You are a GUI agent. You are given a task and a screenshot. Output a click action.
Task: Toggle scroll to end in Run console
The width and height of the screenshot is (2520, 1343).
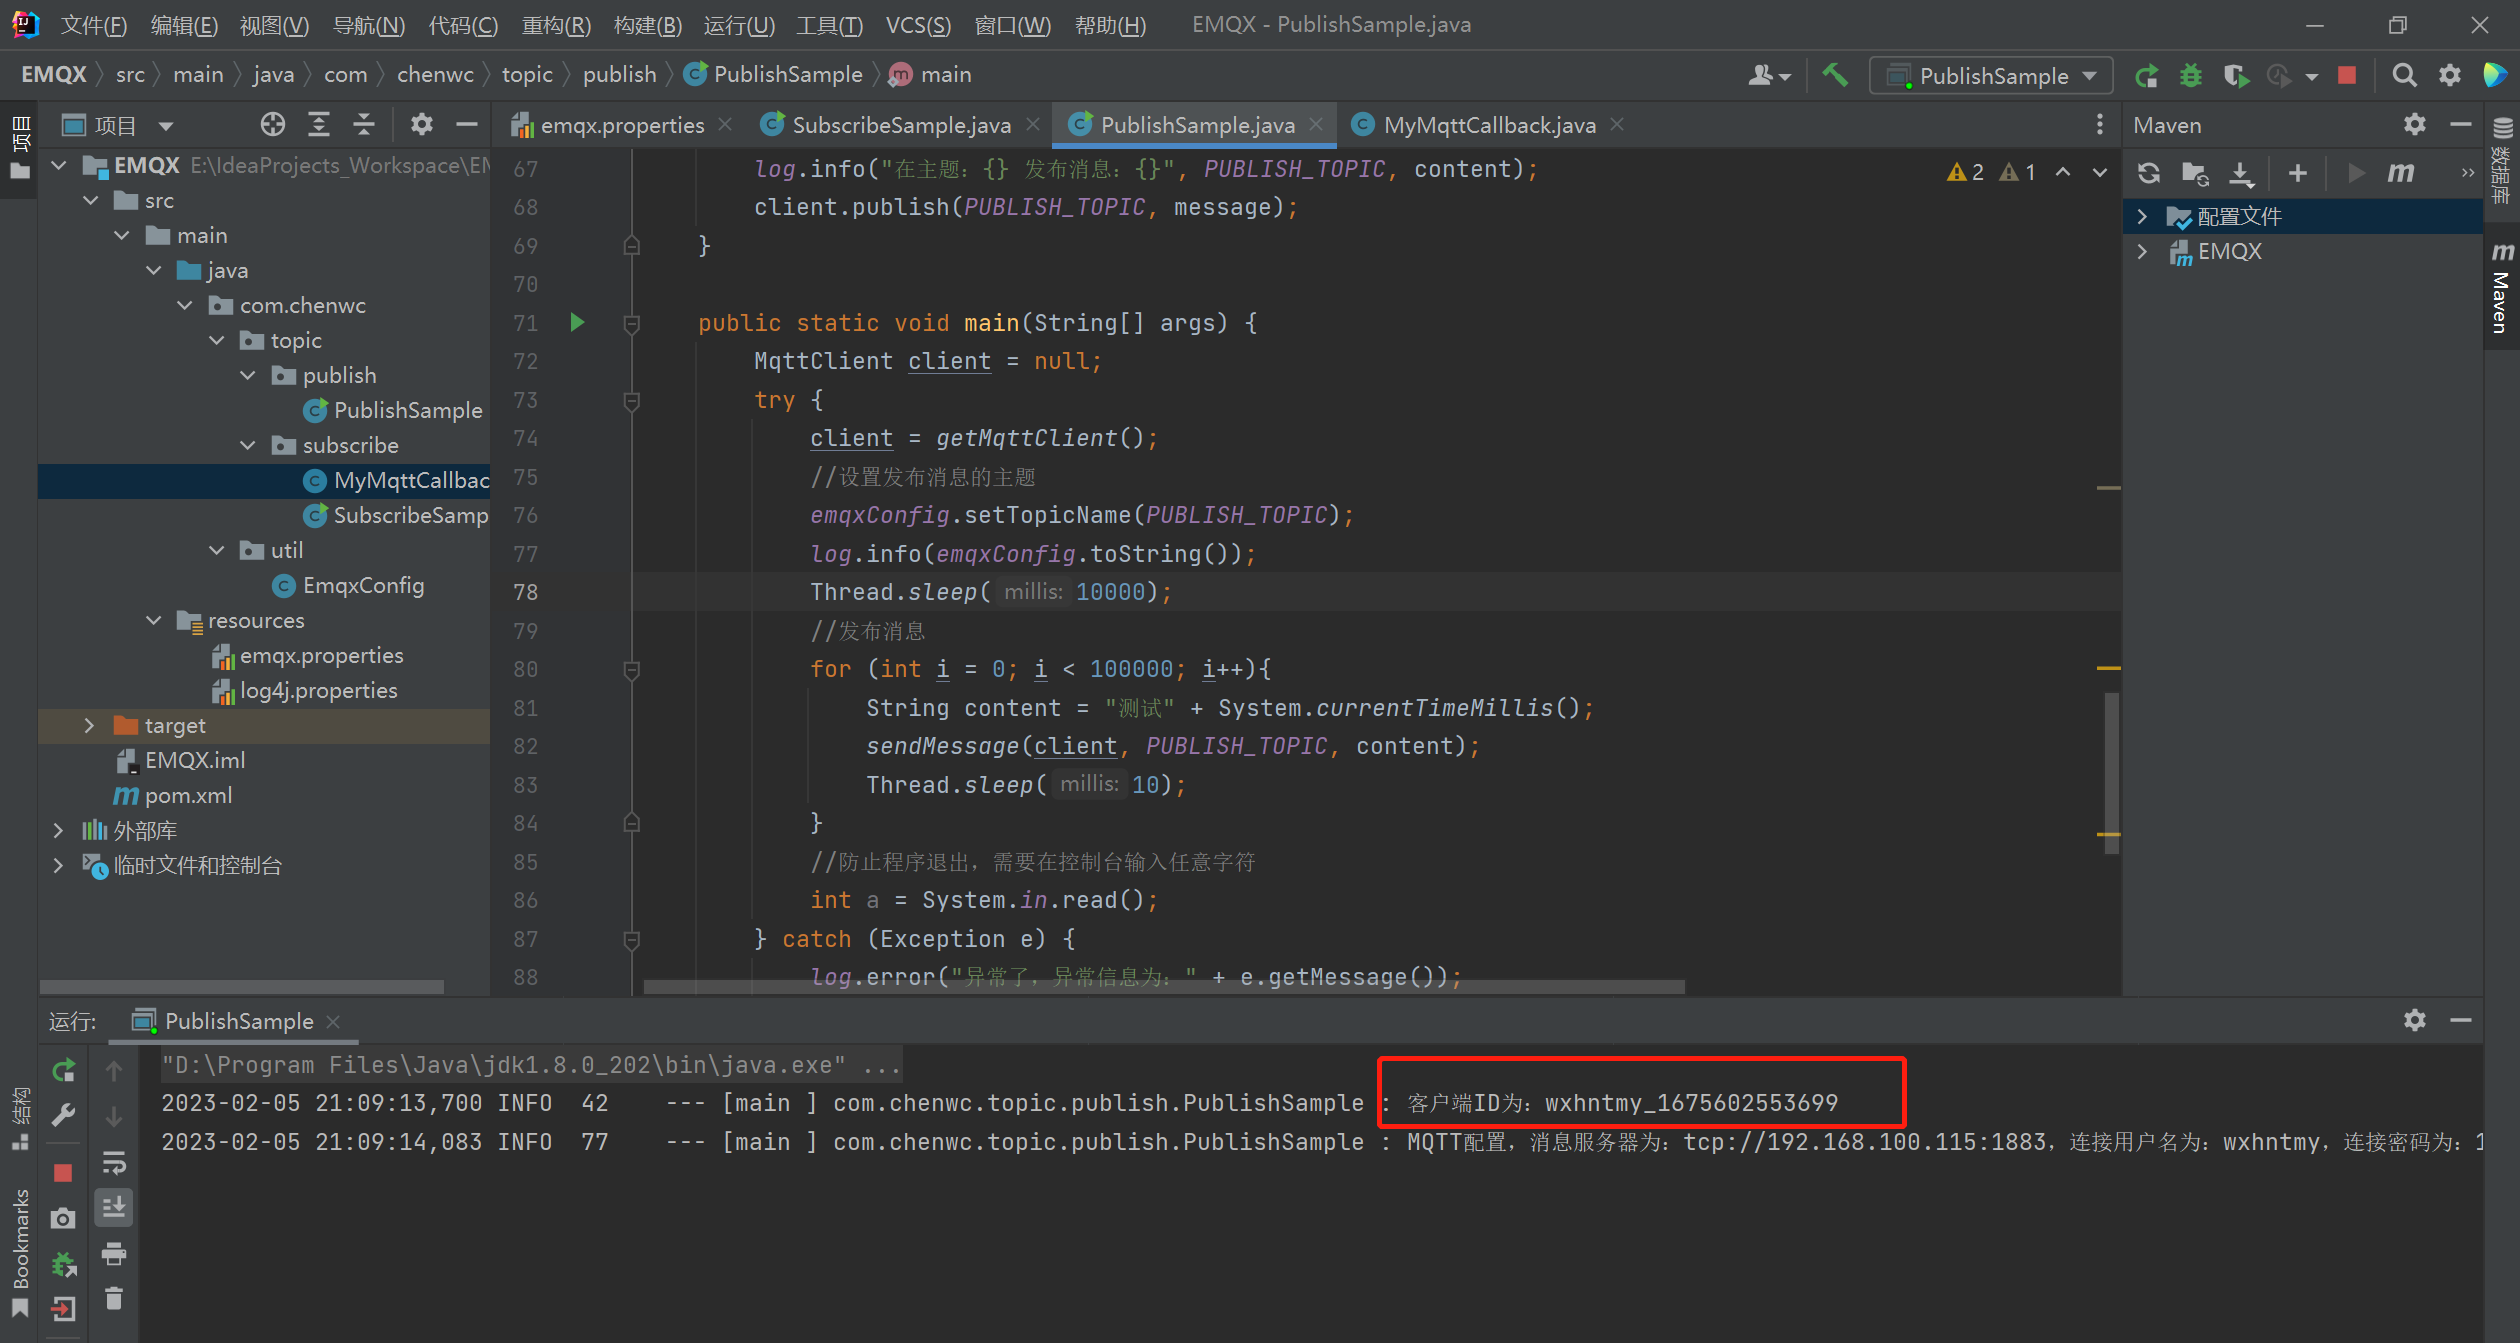pos(114,1207)
